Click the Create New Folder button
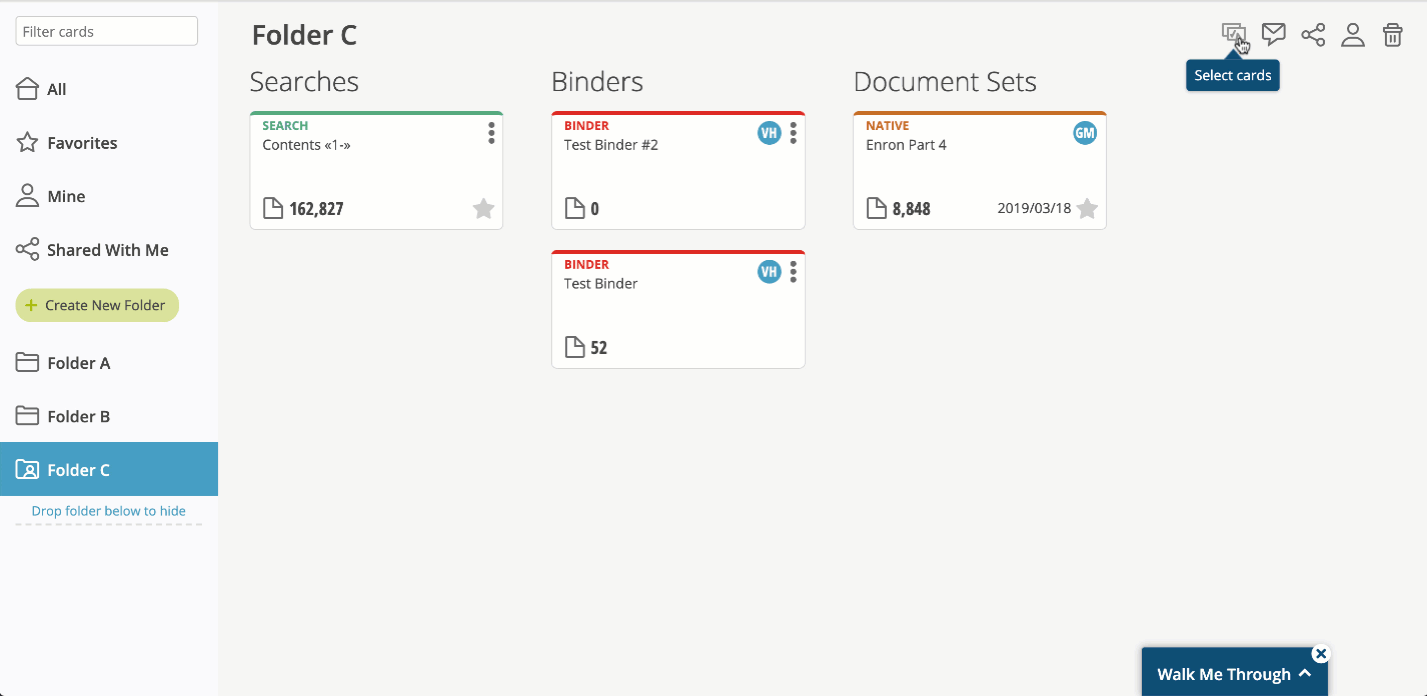The width and height of the screenshot is (1427, 696). click(x=97, y=305)
